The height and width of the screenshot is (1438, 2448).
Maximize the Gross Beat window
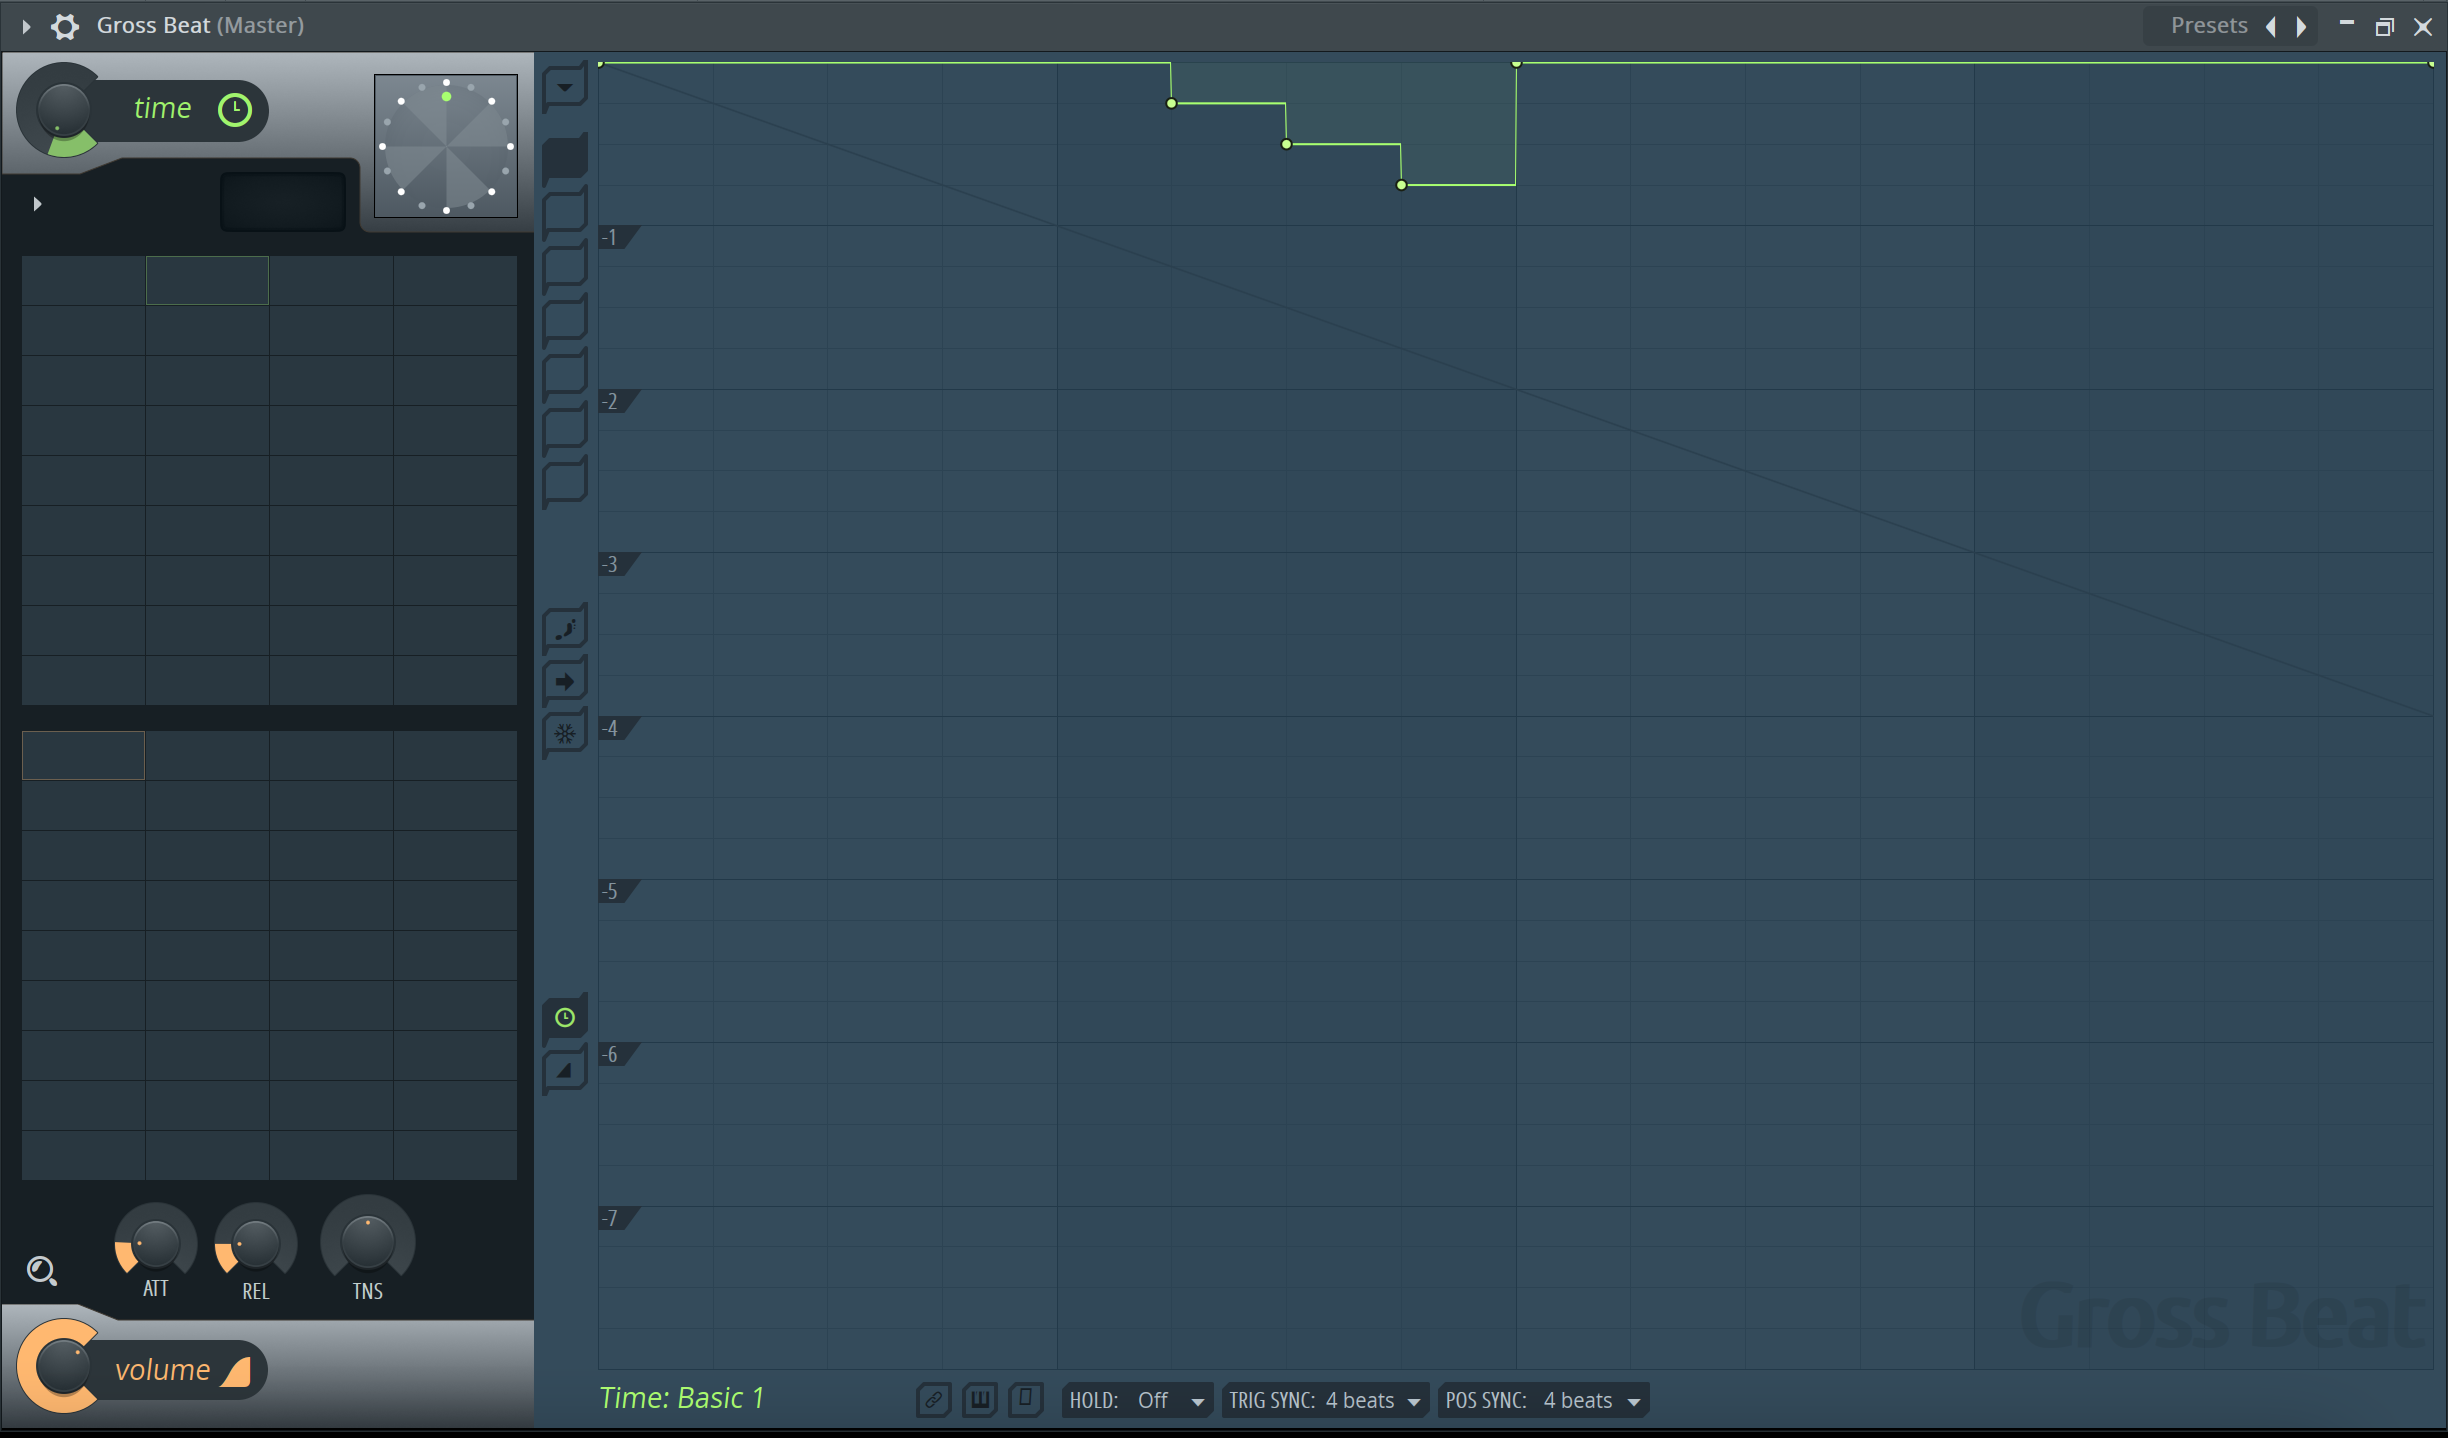(2385, 27)
